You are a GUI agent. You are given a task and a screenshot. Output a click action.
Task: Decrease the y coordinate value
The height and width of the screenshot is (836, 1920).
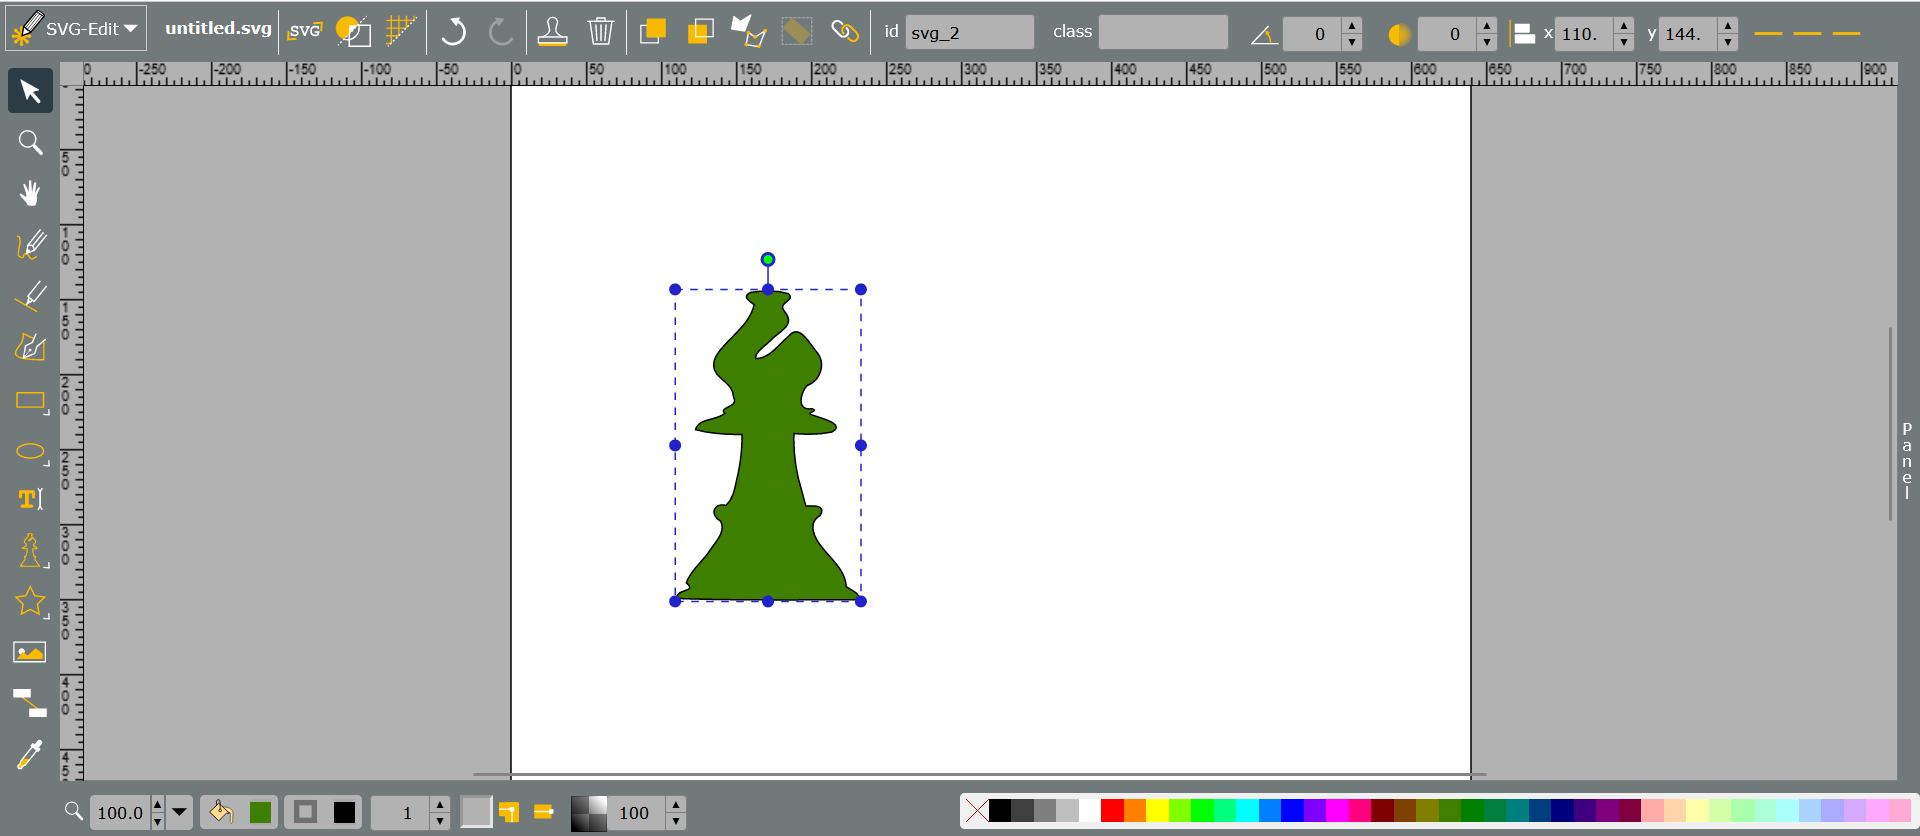[1728, 42]
